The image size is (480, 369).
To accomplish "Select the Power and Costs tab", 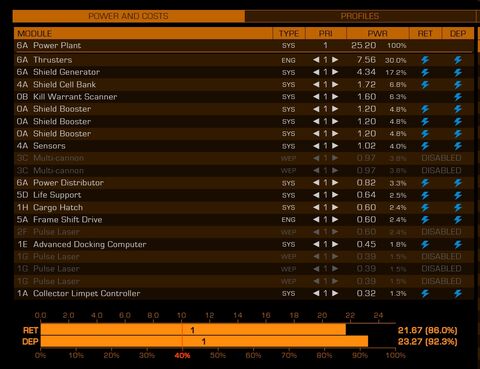I will 129,16.
